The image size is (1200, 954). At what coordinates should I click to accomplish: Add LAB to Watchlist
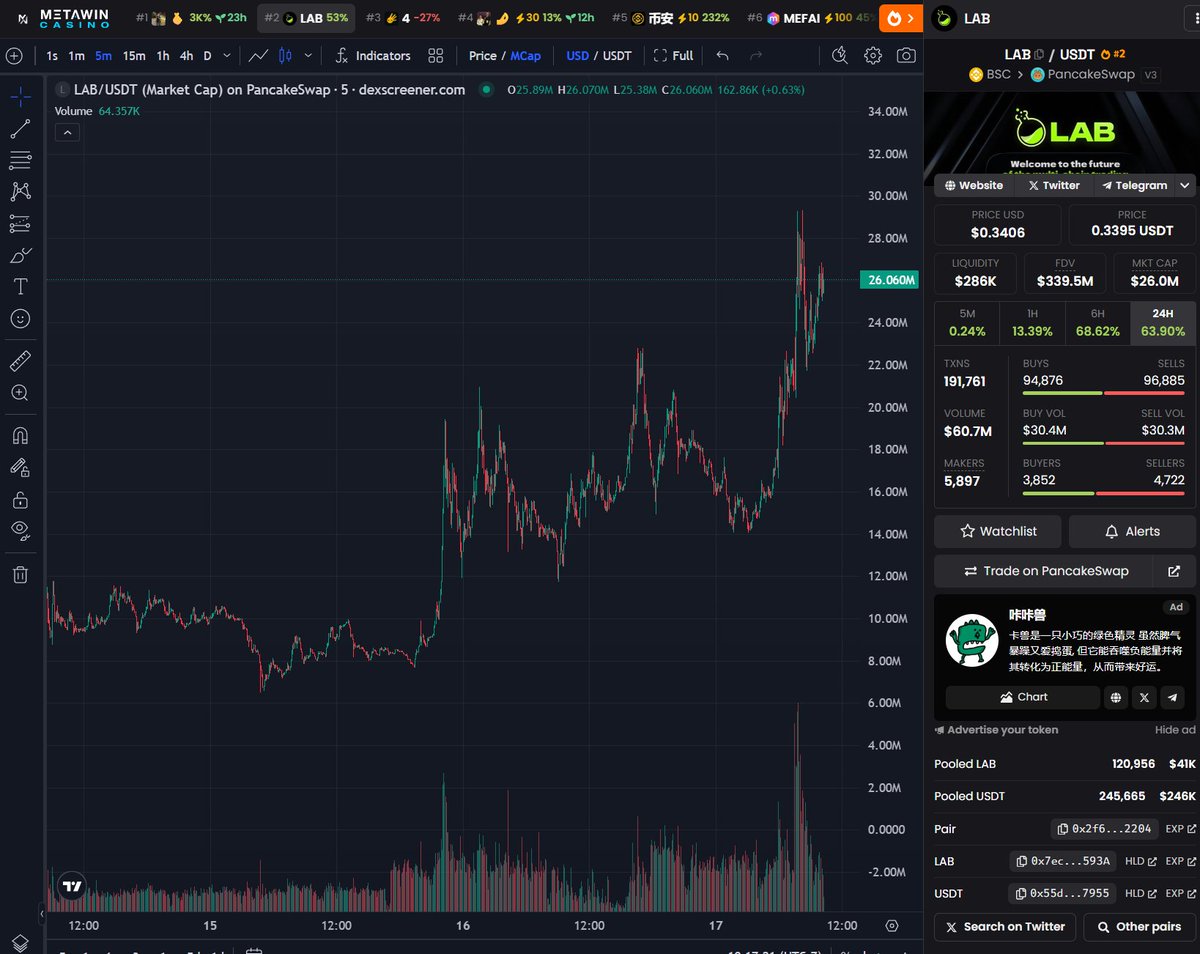point(998,531)
